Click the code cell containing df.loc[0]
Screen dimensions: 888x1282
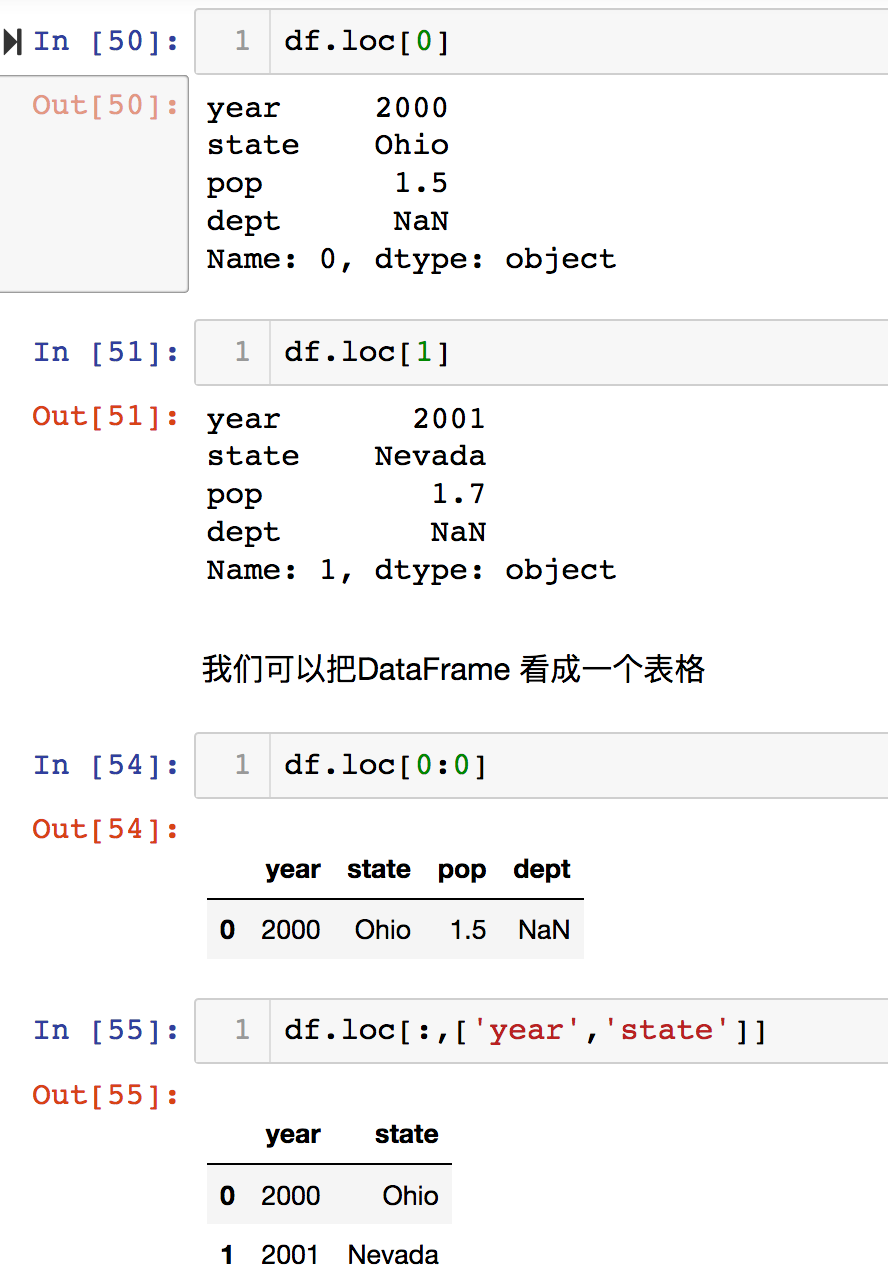click(x=541, y=41)
